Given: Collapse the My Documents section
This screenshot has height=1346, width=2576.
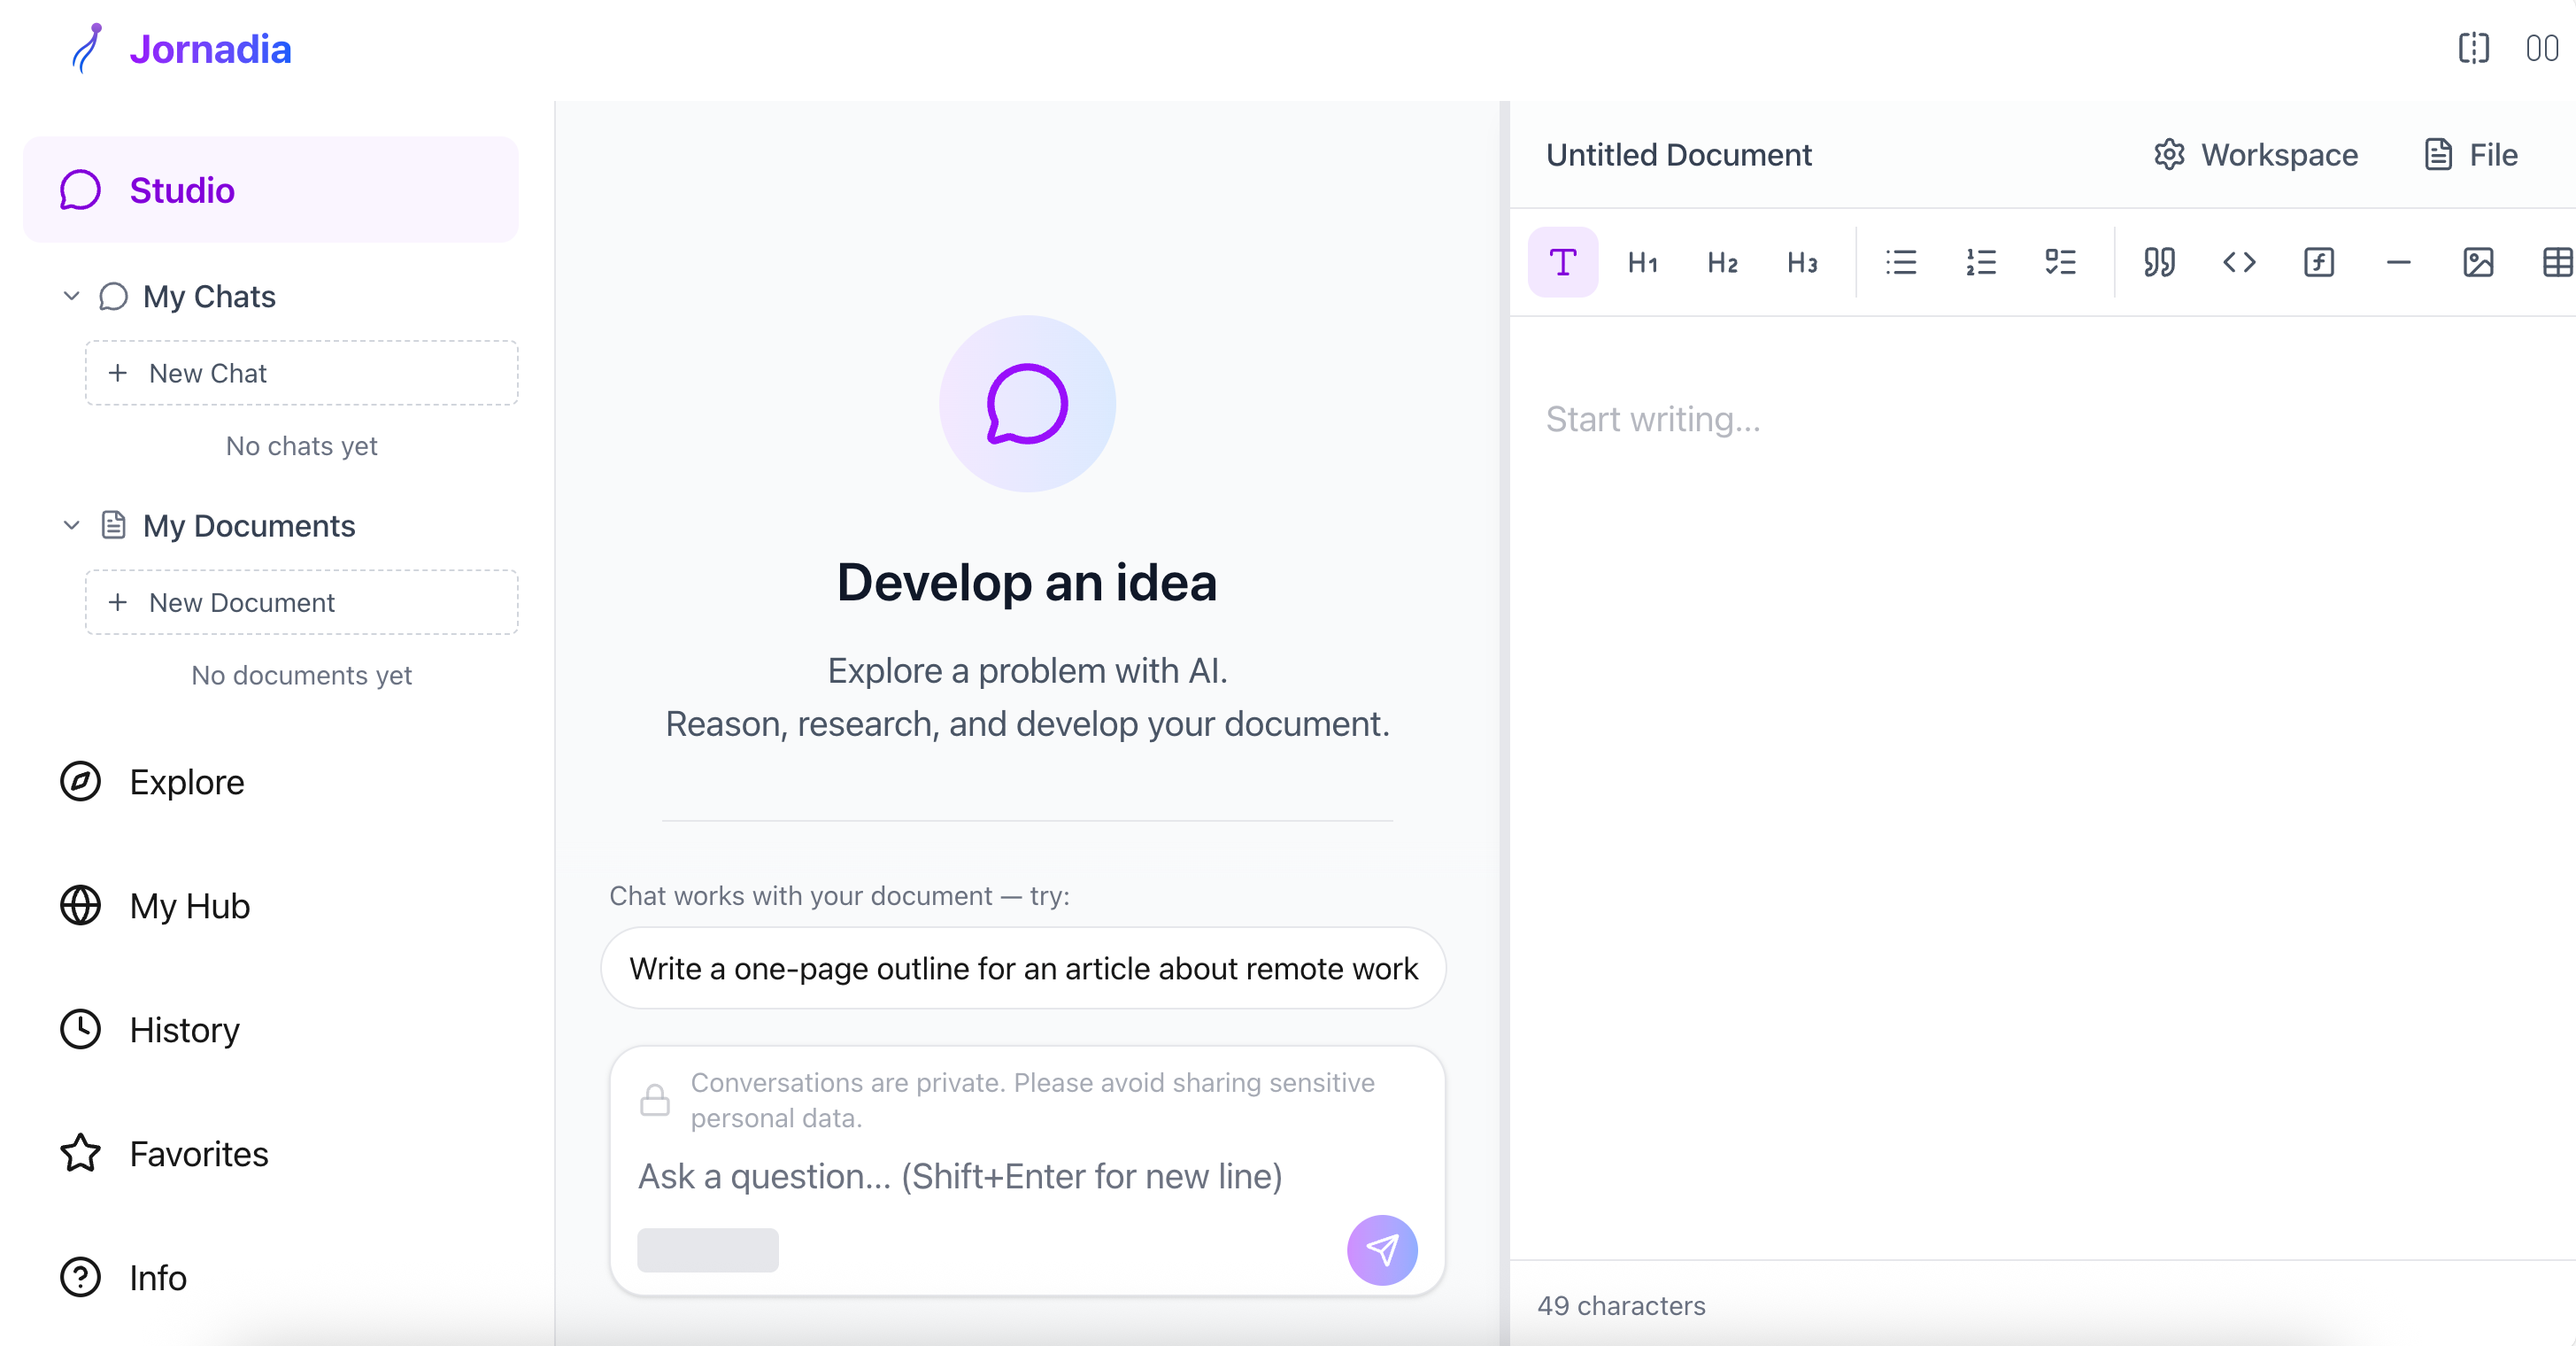Looking at the screenshot, I should 71,525.
